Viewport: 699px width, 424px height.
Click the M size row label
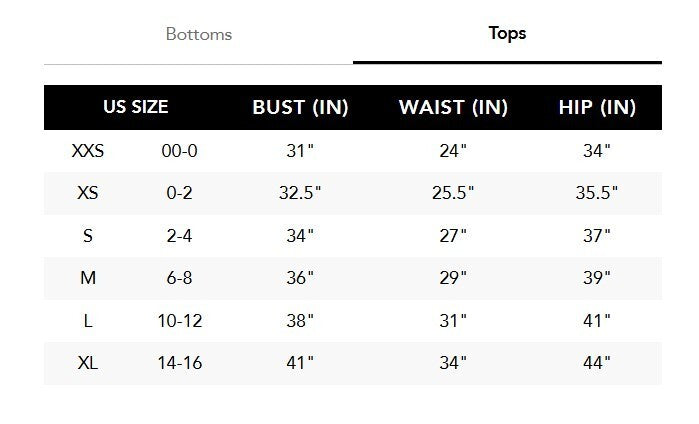[x=88, y=278]
